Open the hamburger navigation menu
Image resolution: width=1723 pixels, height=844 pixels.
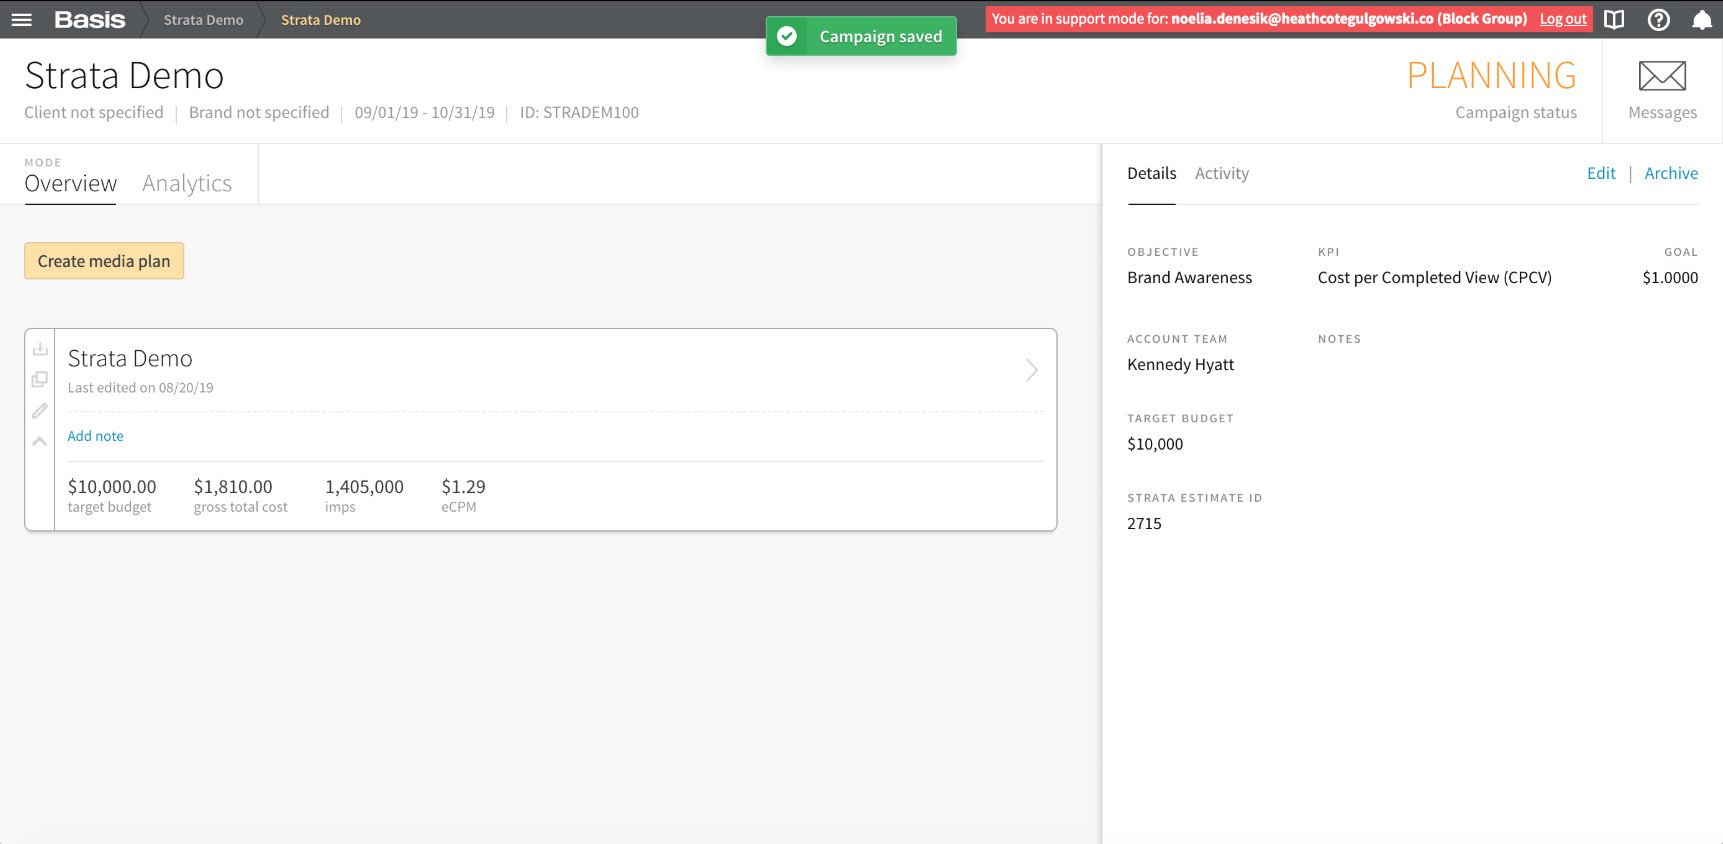click(x=22, y=20)
